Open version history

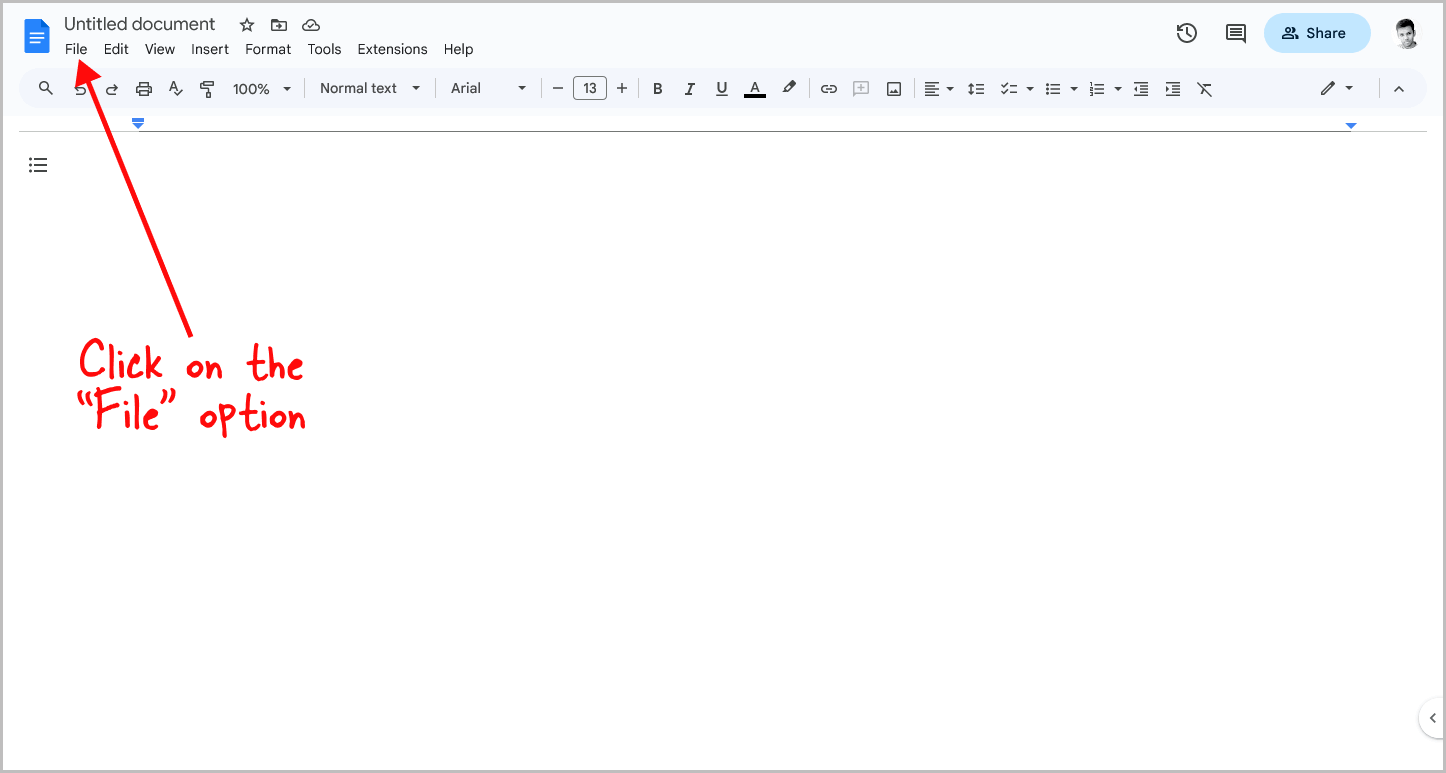click(x=1186, y=33)
